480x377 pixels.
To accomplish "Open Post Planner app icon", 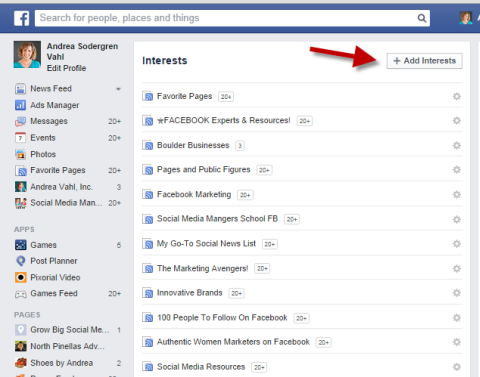I will tap(20, 261).
